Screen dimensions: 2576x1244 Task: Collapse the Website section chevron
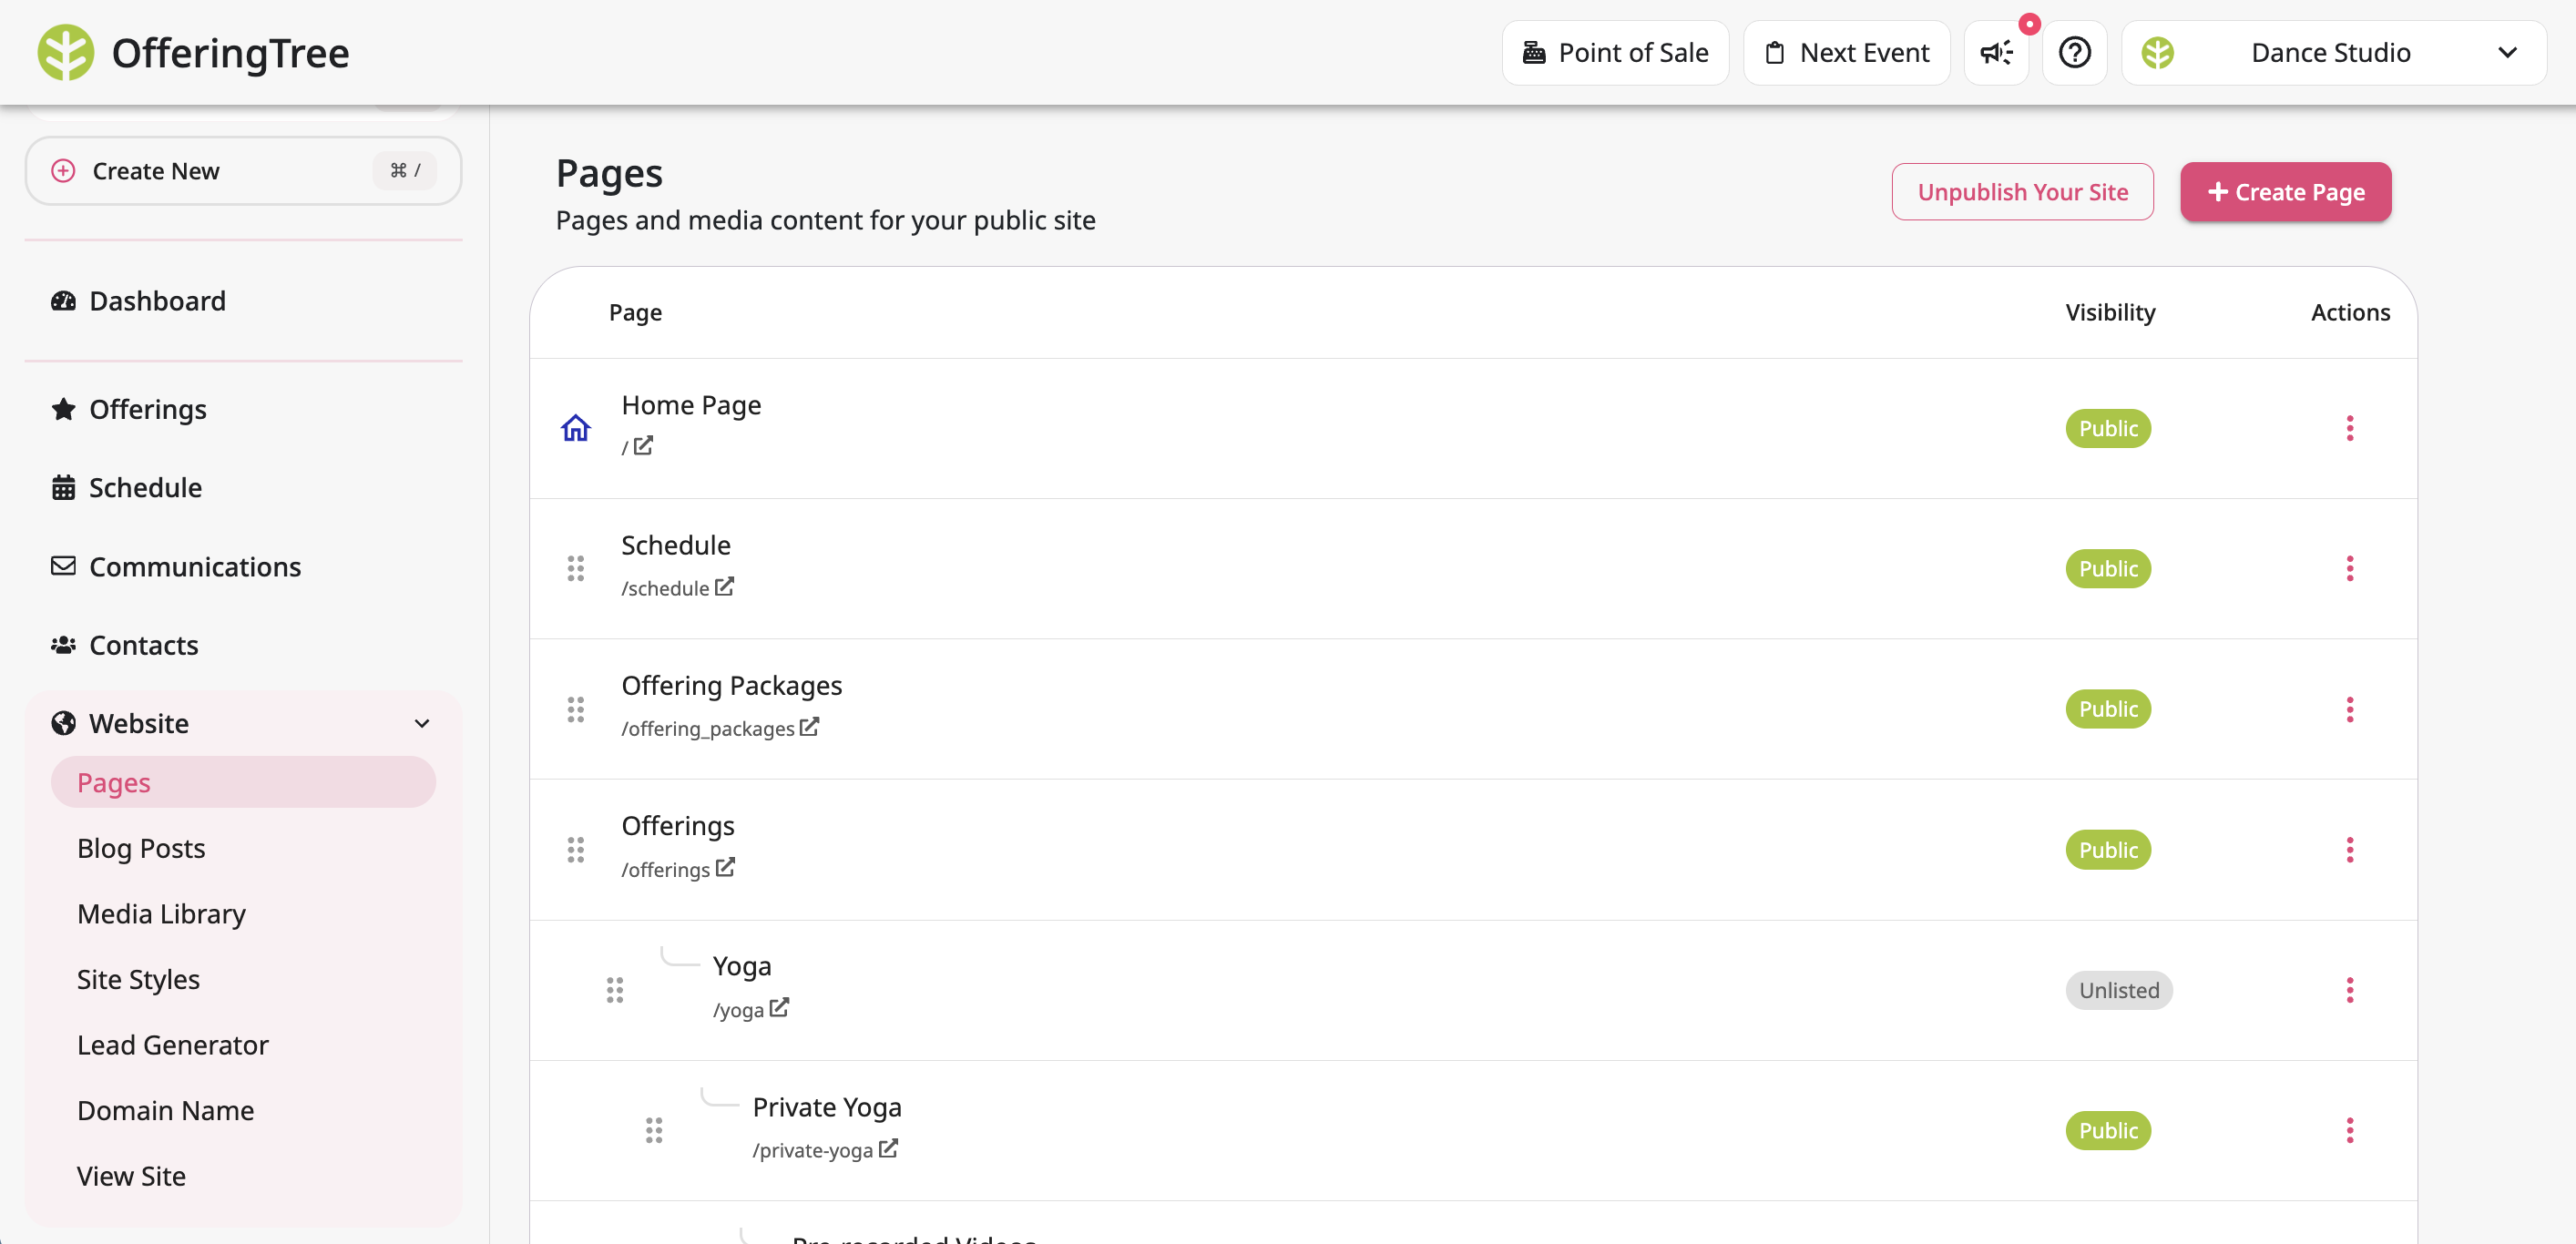[422, 723]
